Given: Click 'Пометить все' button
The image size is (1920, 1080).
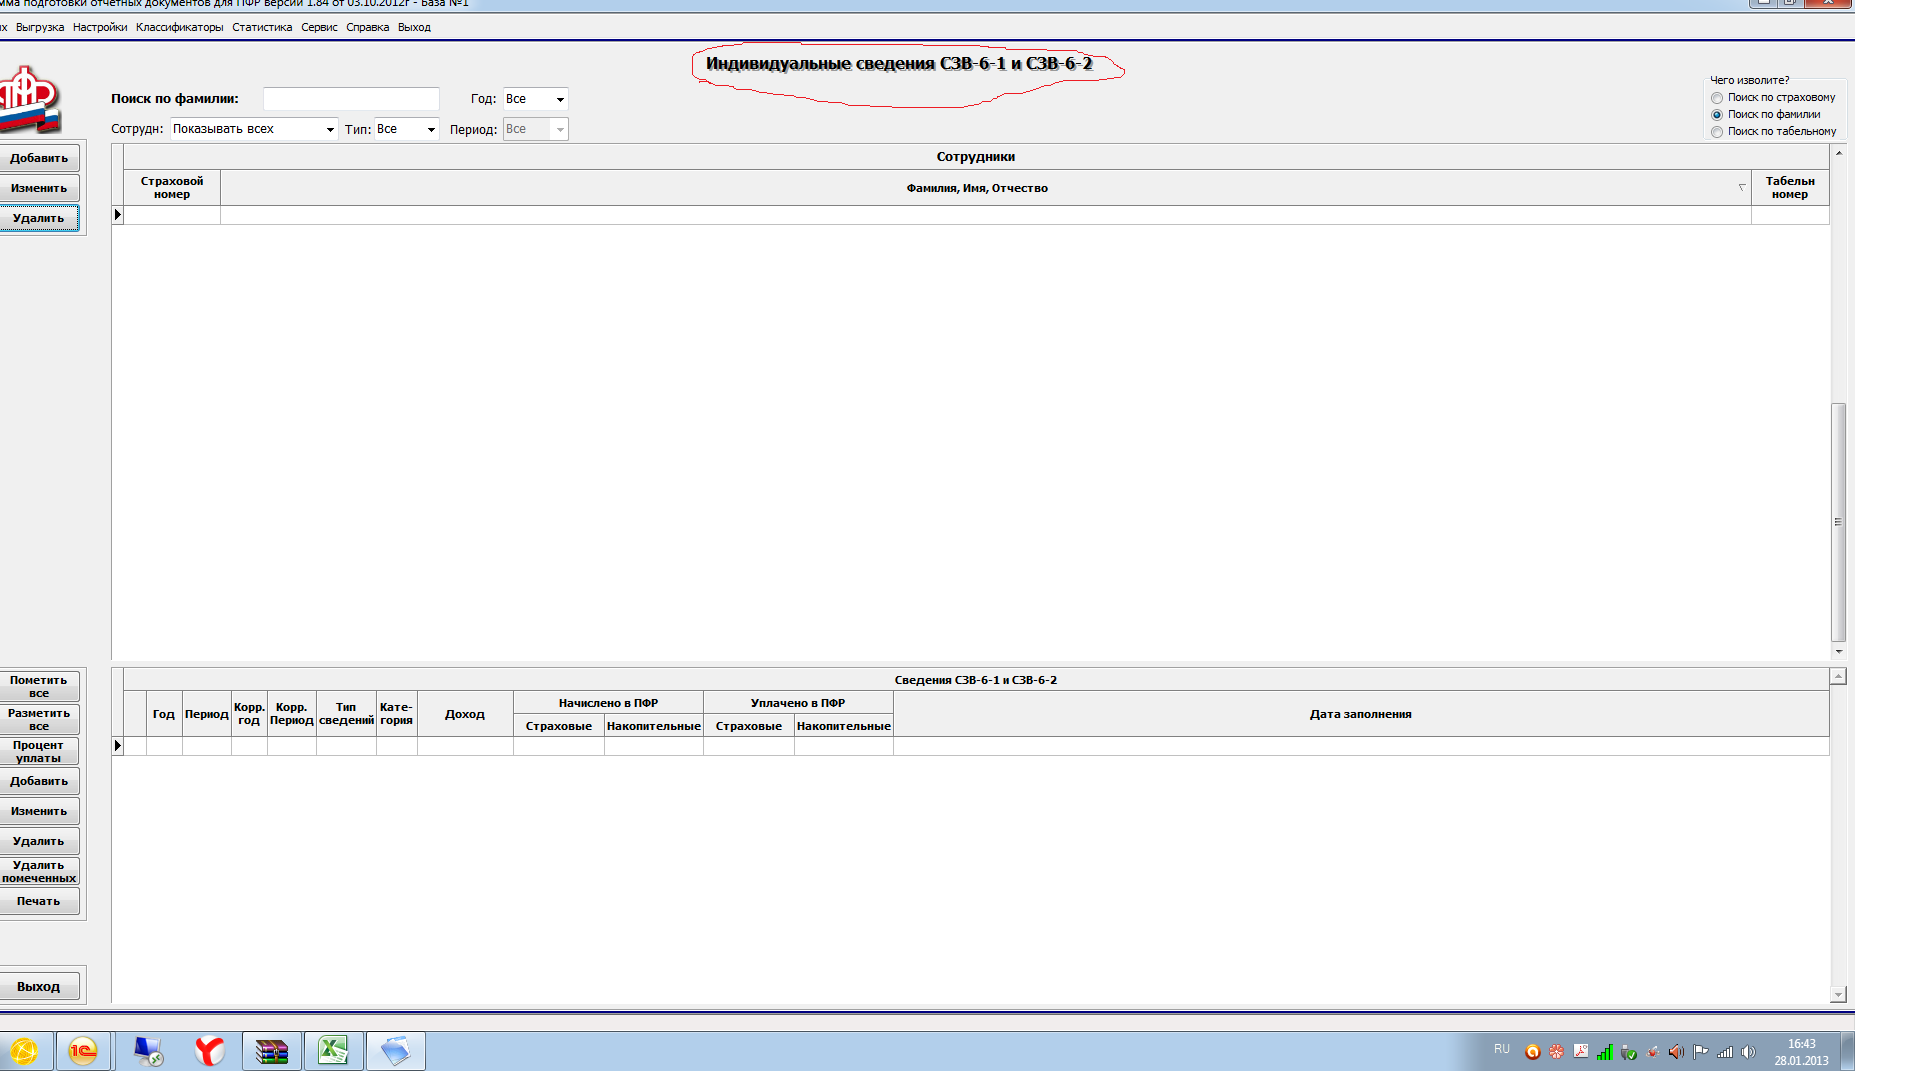Looking at the screenshot, I should coord(39,686).
